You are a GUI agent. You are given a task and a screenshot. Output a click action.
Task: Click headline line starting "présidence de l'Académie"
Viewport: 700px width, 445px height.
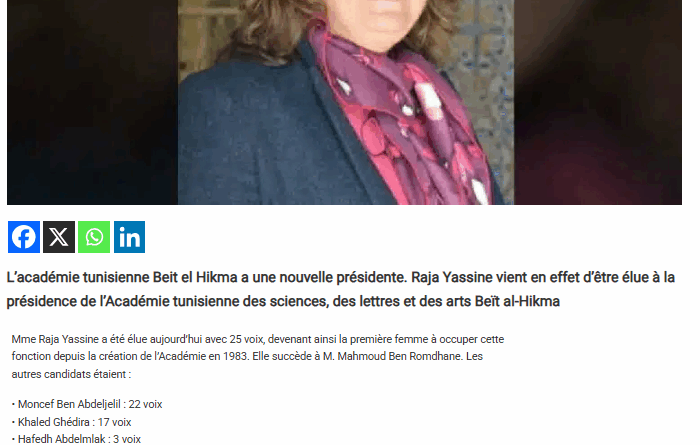point(283,301)
